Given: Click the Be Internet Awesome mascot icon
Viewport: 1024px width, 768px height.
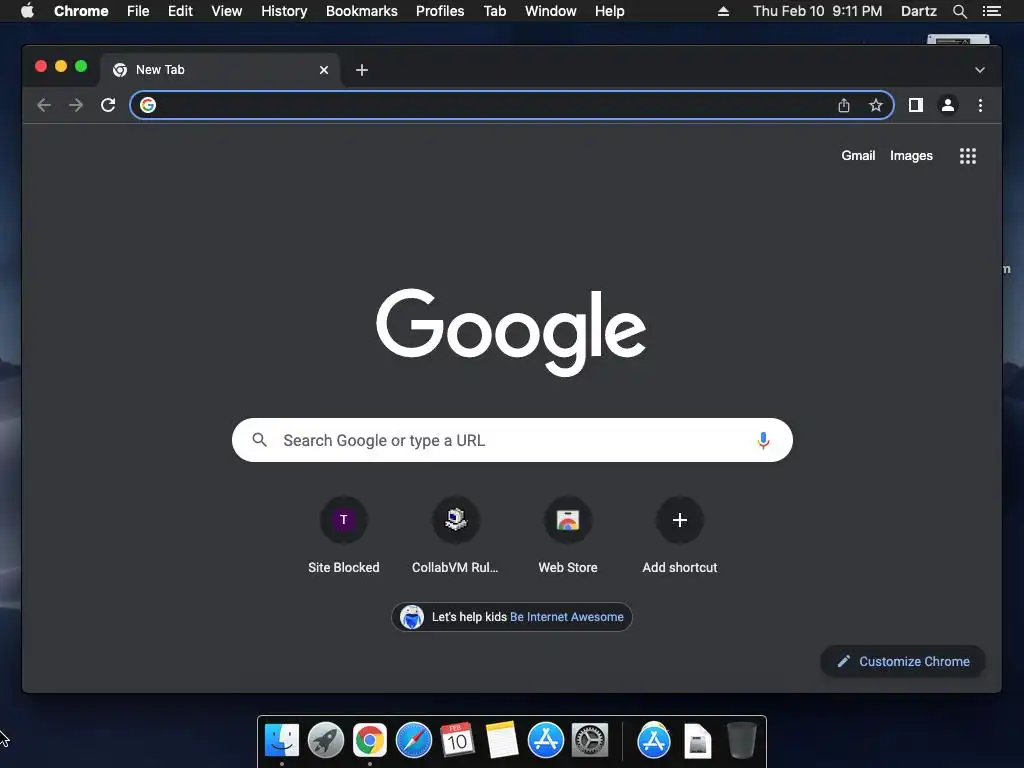Looking at the screenshot, I should [x=411, y=616].
